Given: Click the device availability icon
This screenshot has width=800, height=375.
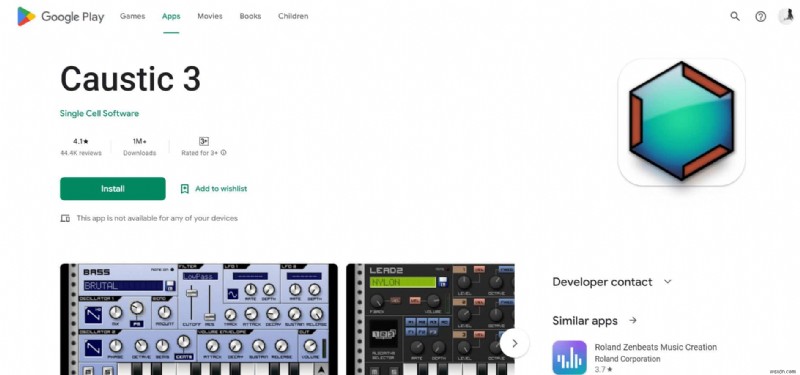Looking at the screenshot, I should pos(65,218).
